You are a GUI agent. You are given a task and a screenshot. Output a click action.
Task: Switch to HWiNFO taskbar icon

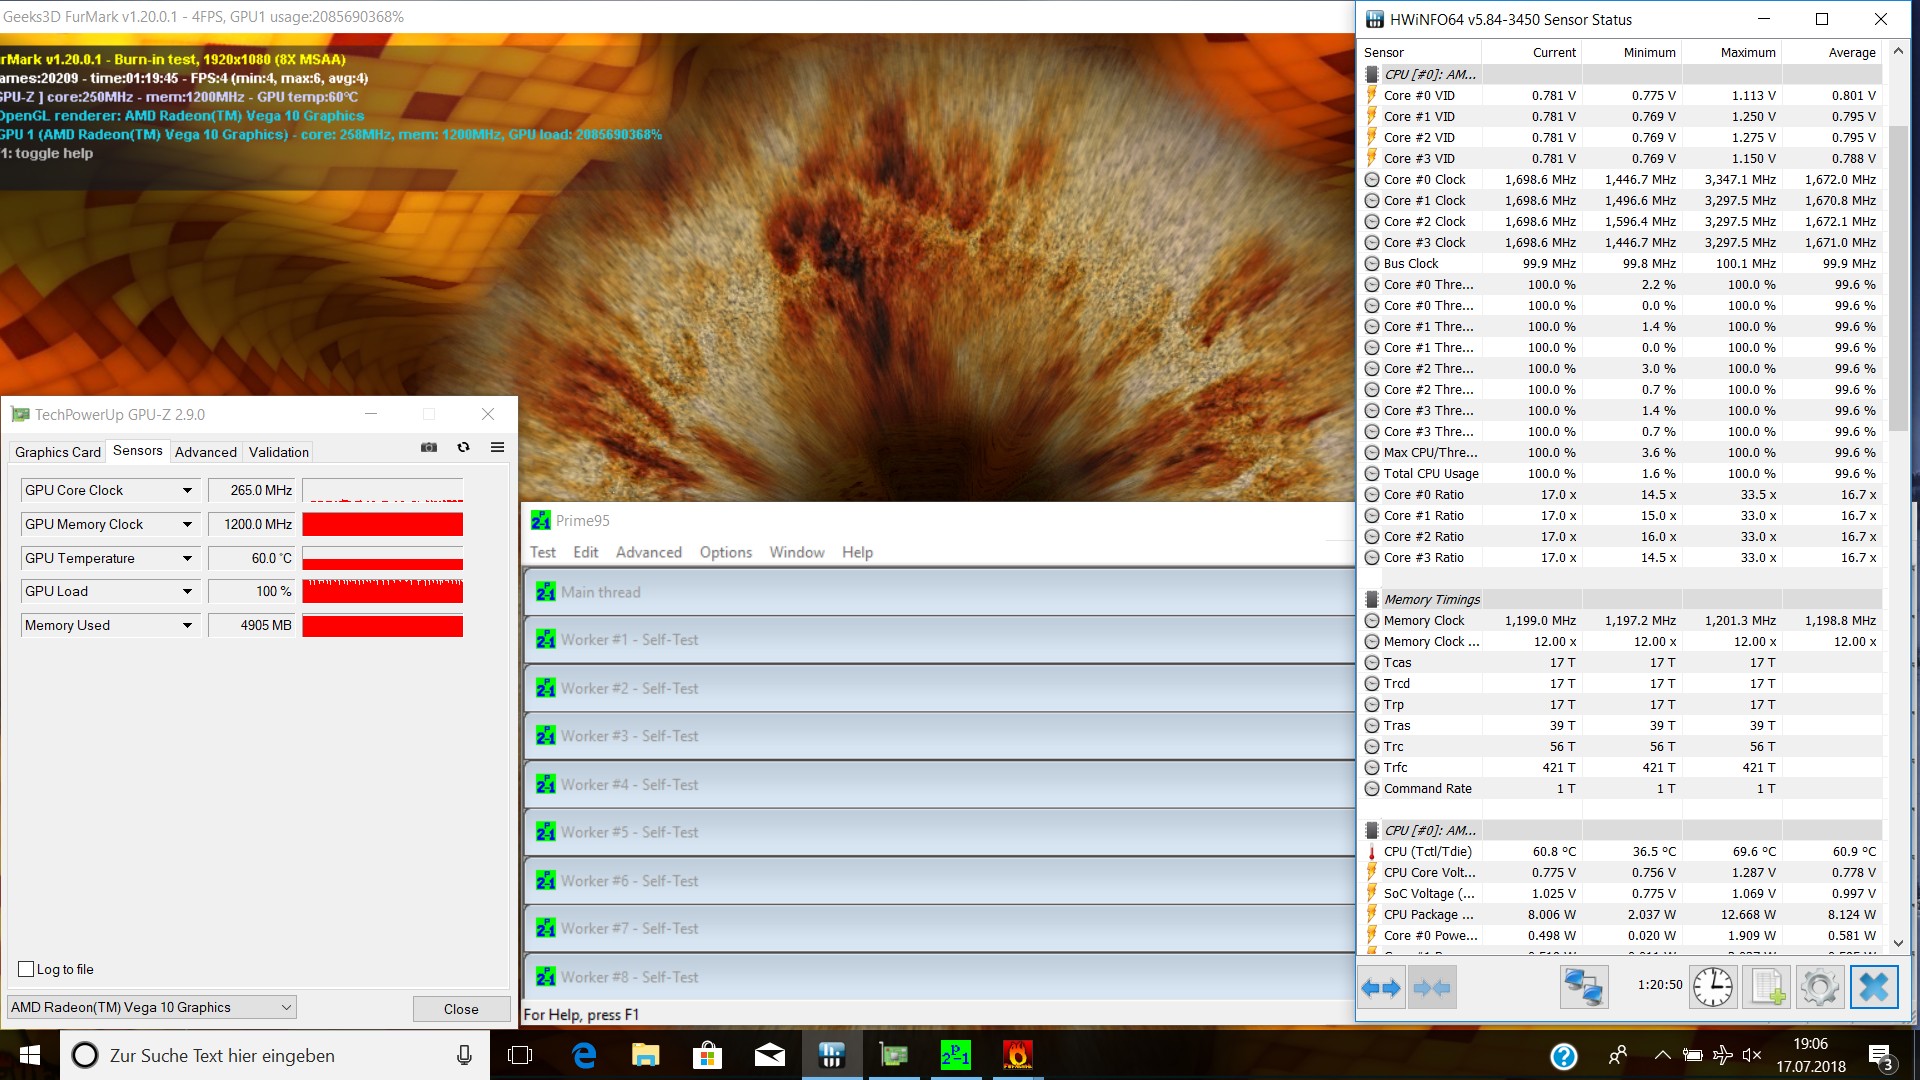tap(831, 1055)
